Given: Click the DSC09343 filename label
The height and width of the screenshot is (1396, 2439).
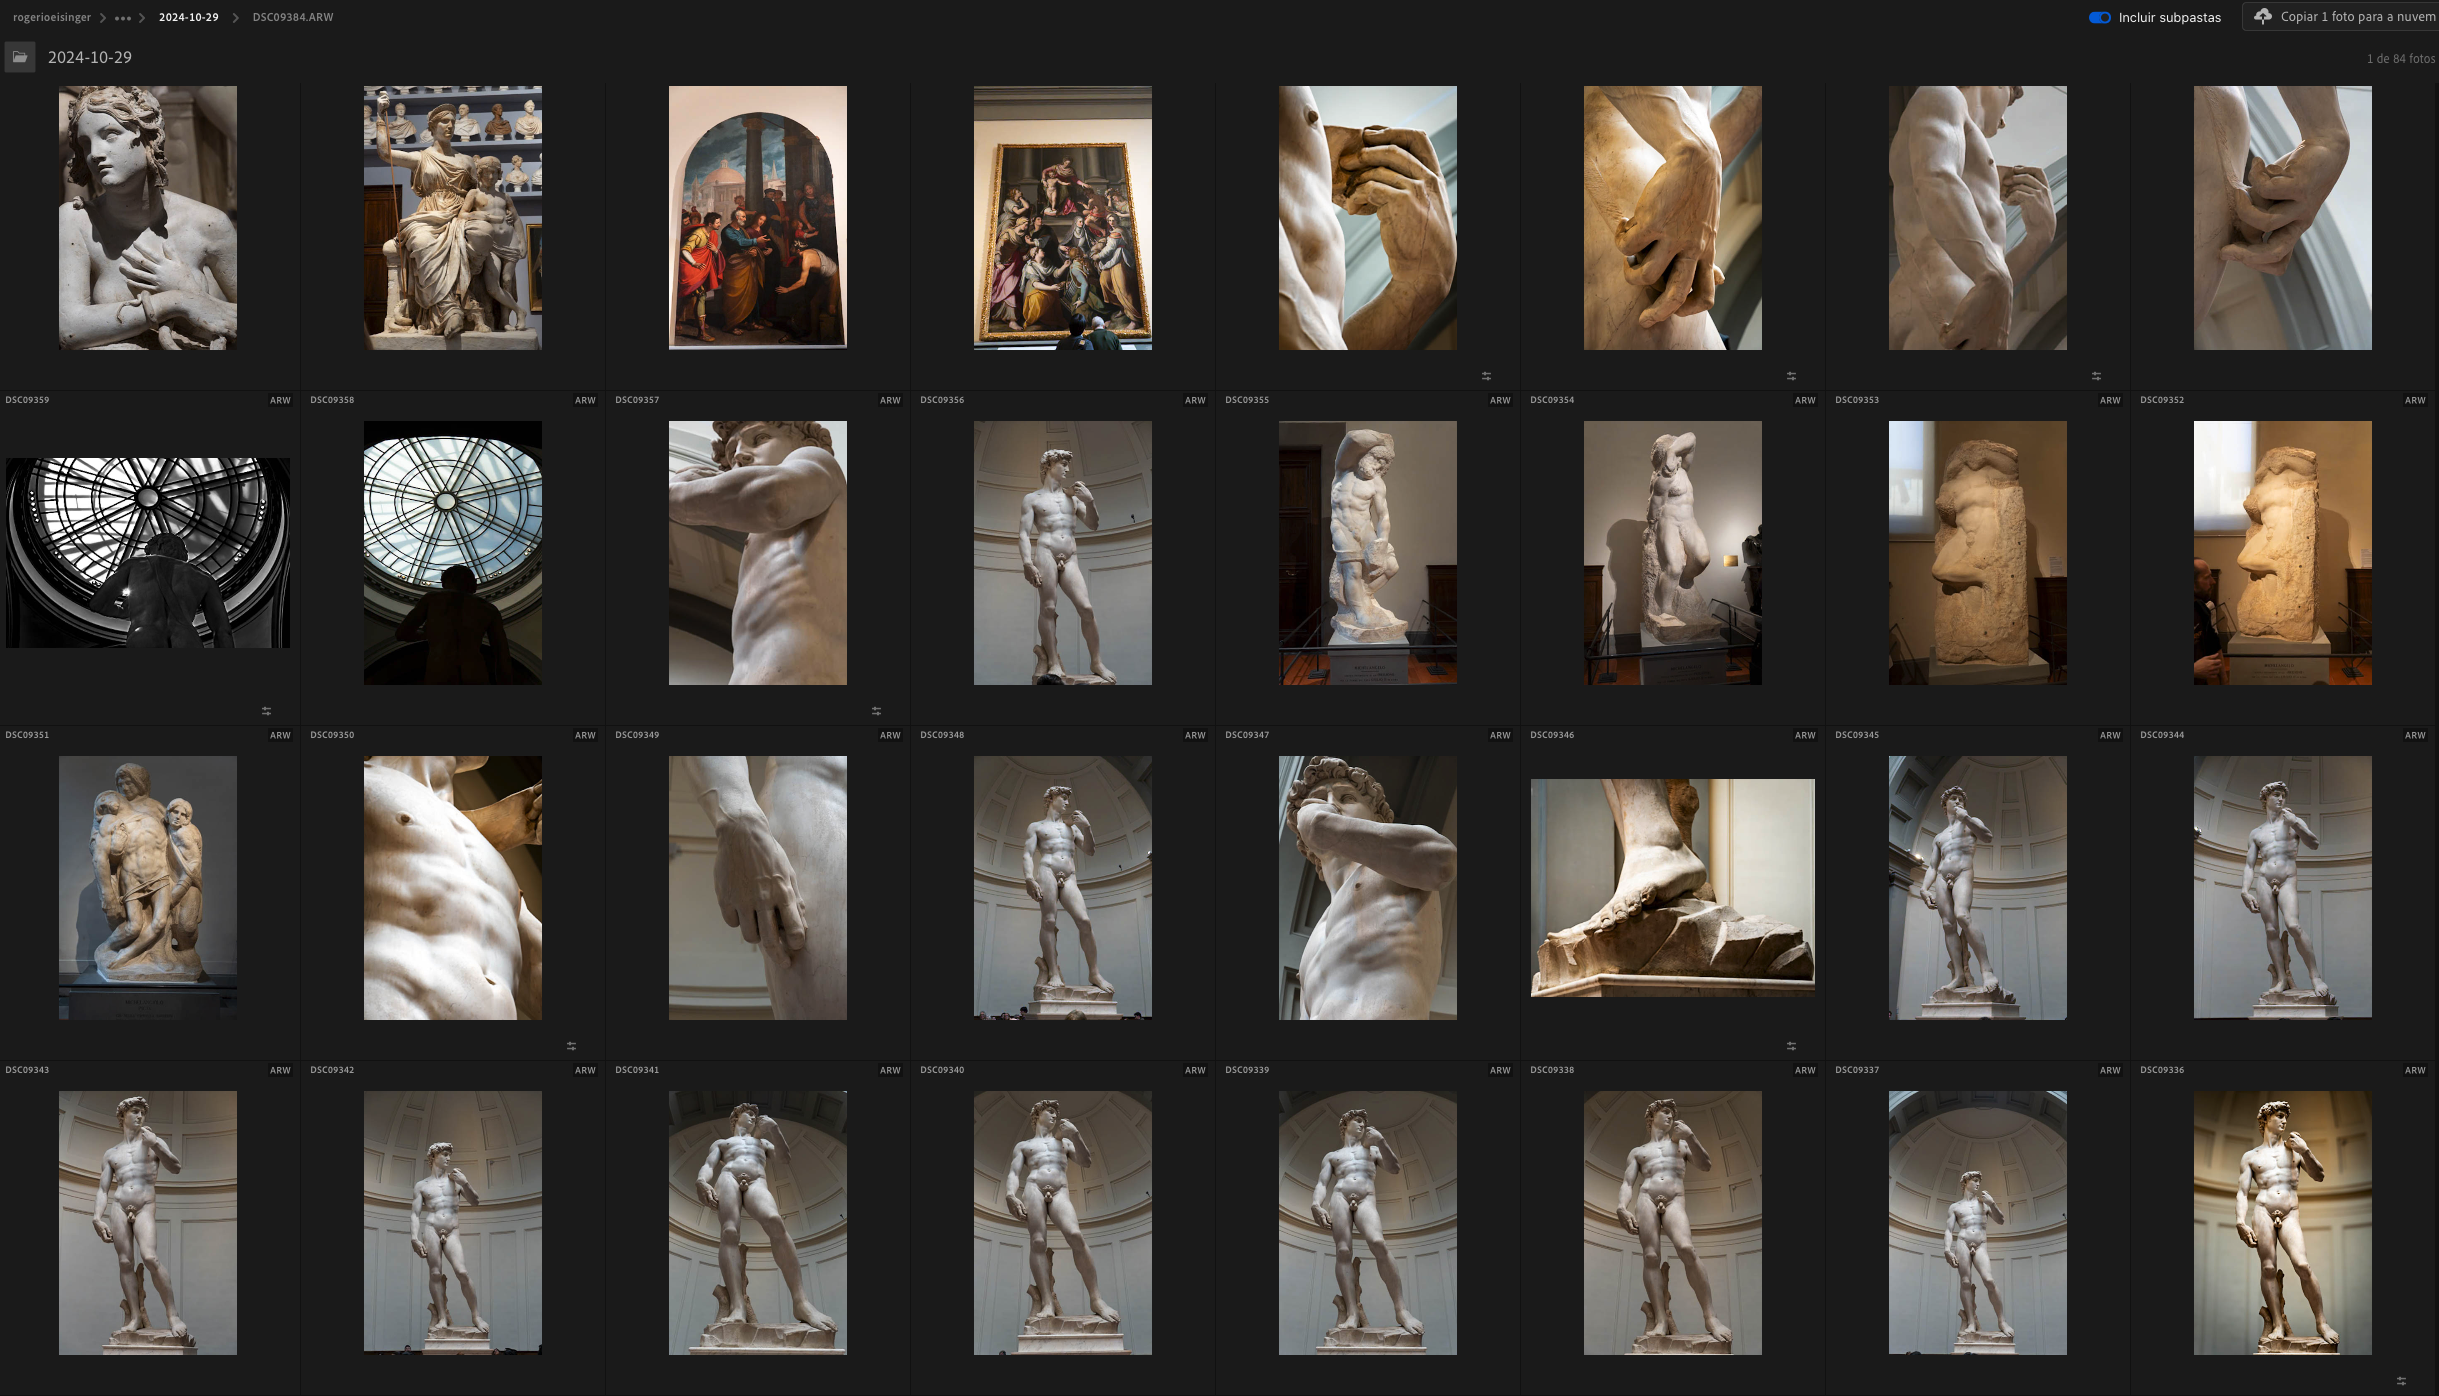Looking at the screenshot, I should [x=27, y=1070].
